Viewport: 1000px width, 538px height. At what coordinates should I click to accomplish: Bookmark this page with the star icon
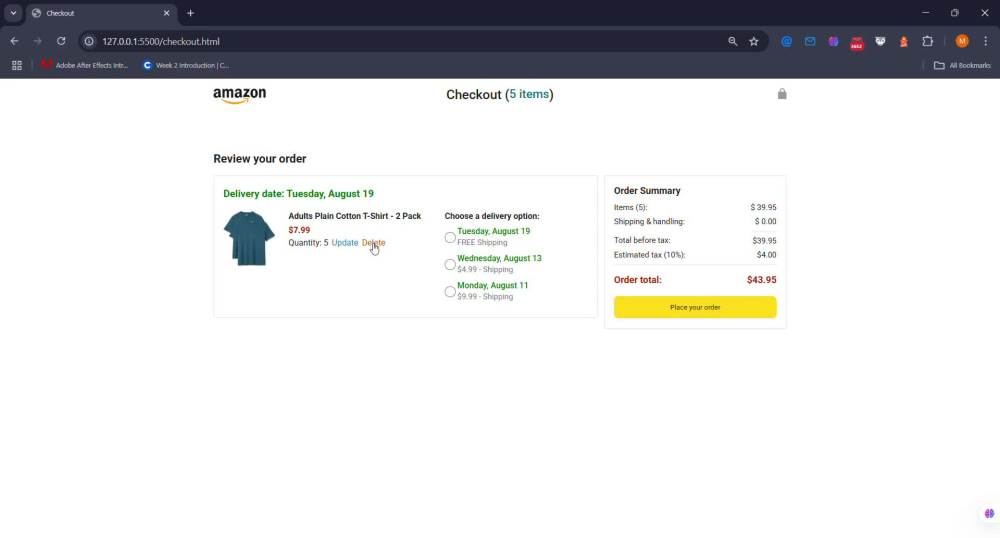pyautogui.click(x=754, y=41)
